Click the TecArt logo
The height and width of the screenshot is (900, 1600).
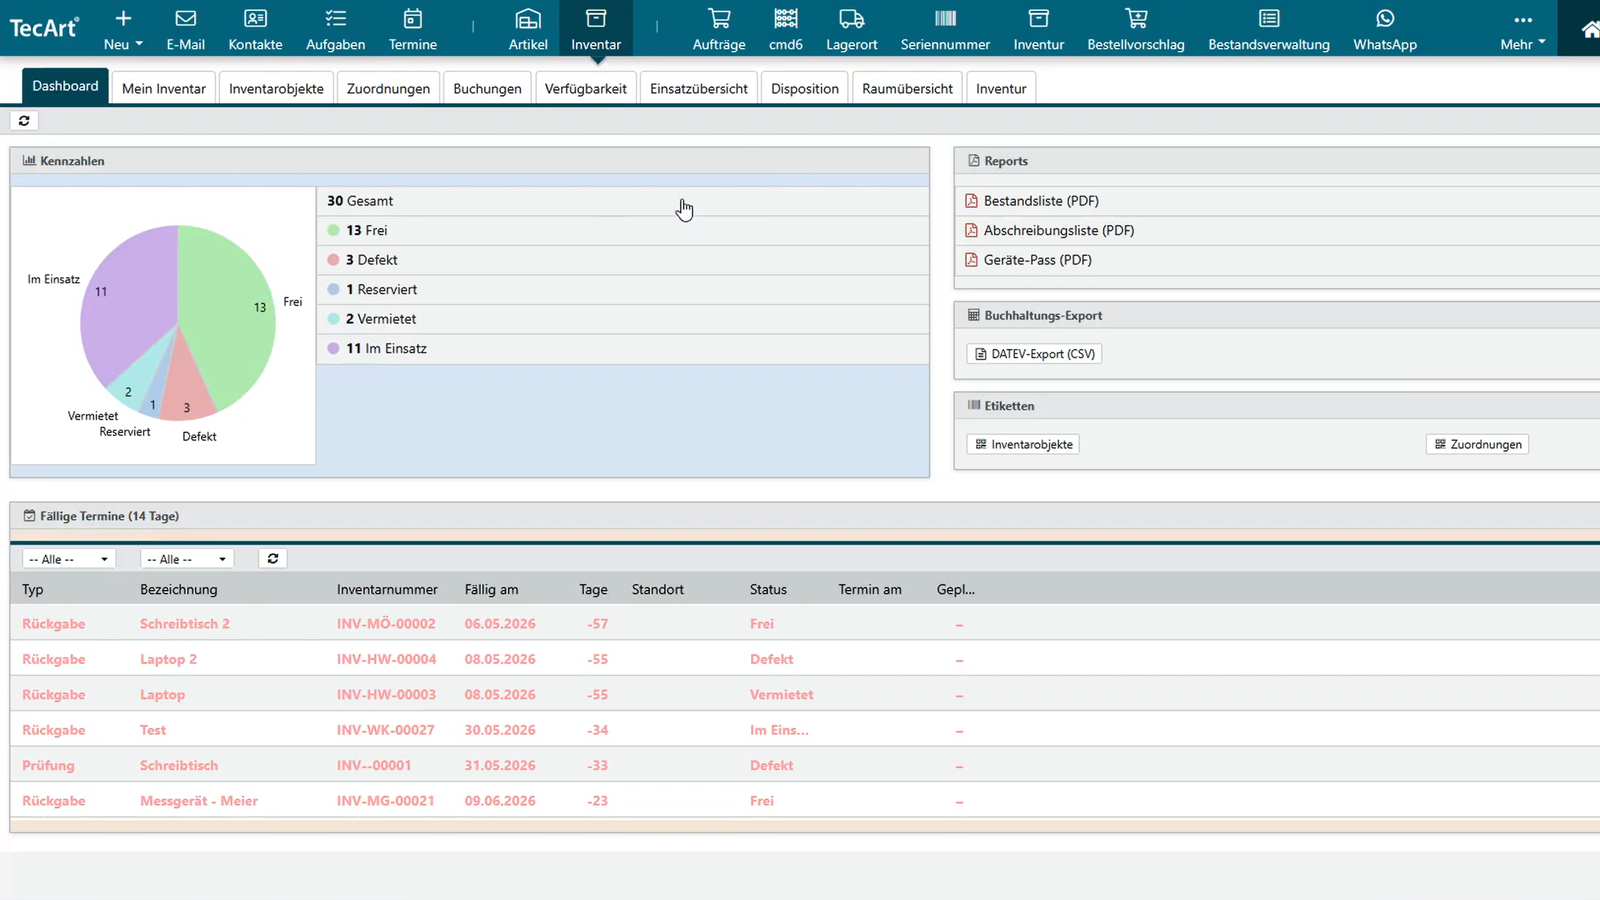coord(43,28)
